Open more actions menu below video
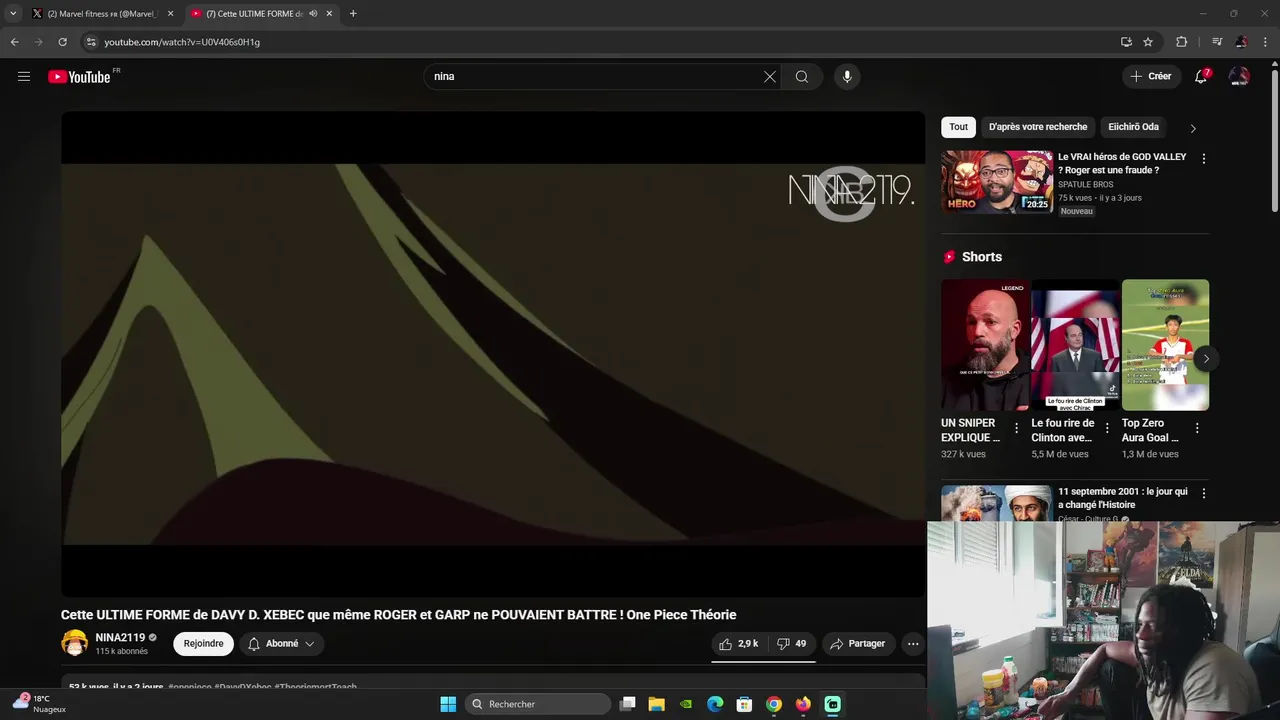The image size is (1280, 720). 913,644
